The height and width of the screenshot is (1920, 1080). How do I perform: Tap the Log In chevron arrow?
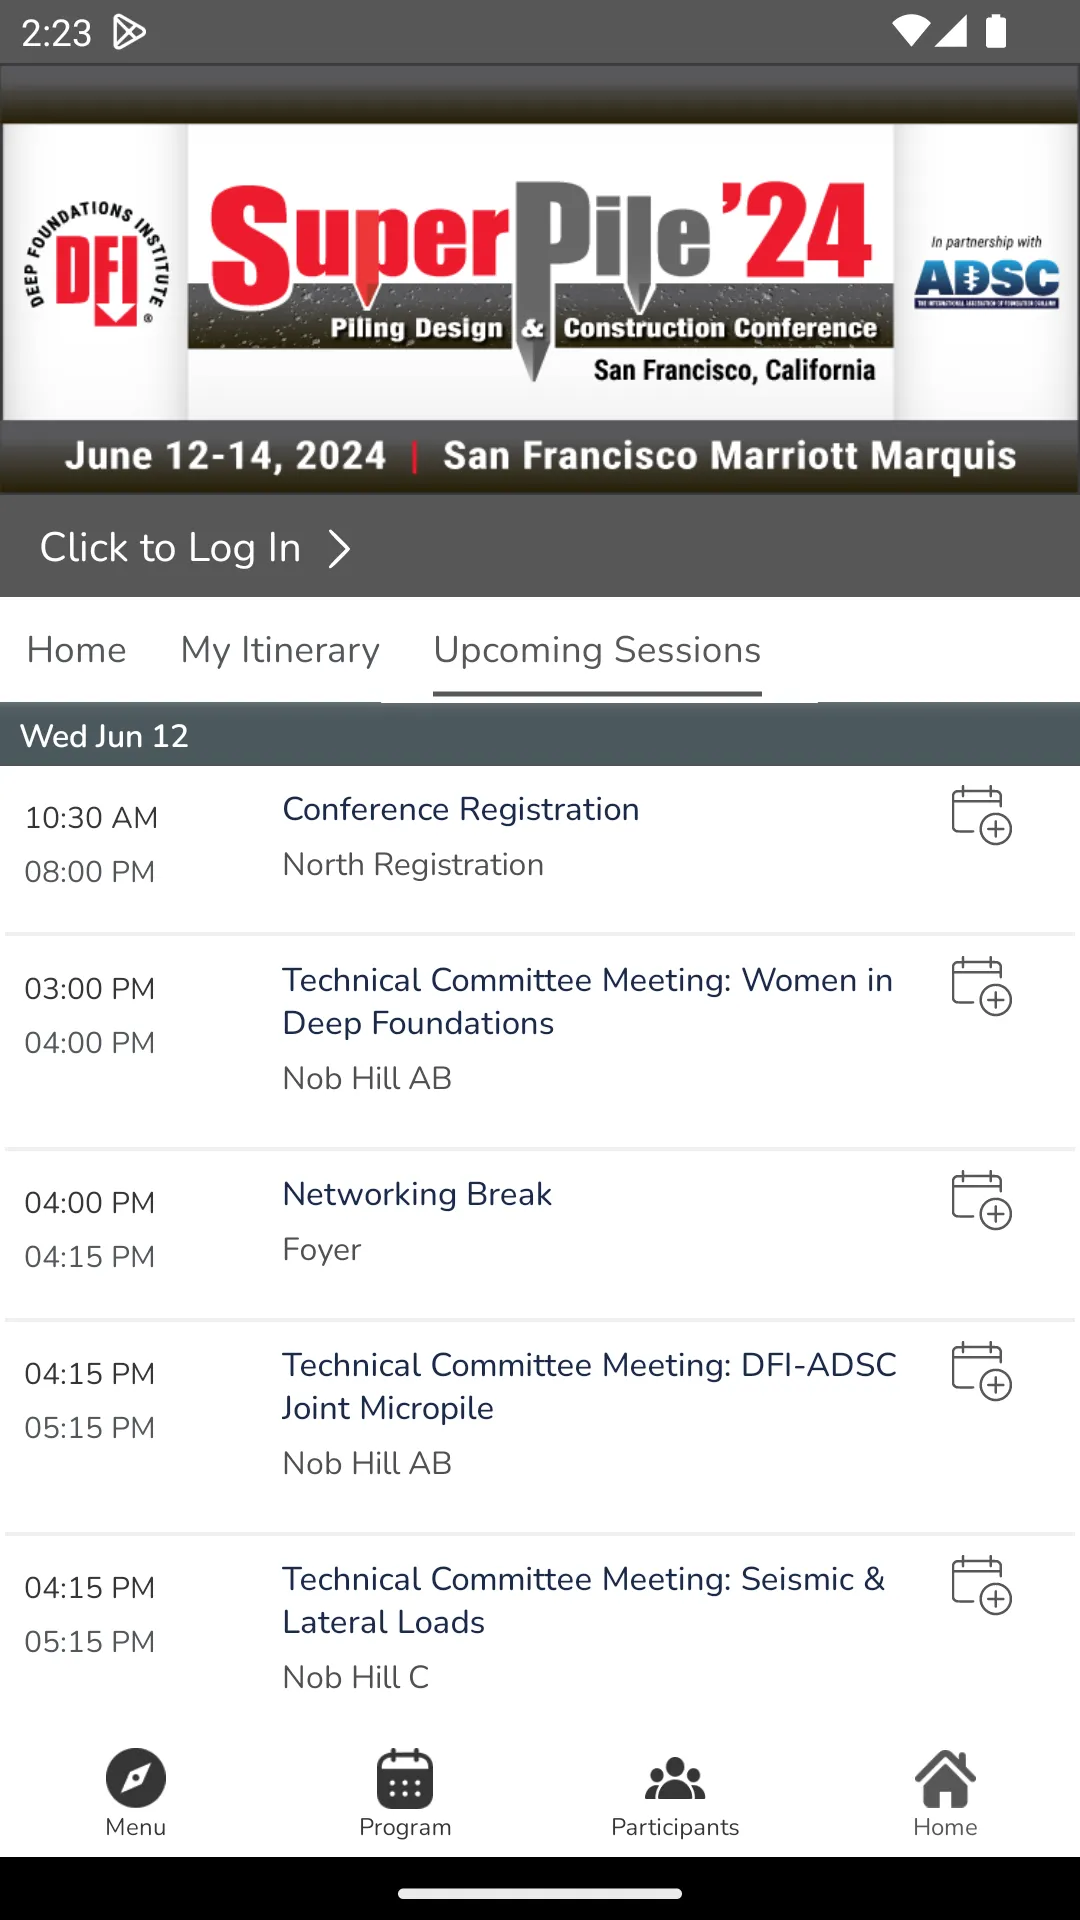340,548
